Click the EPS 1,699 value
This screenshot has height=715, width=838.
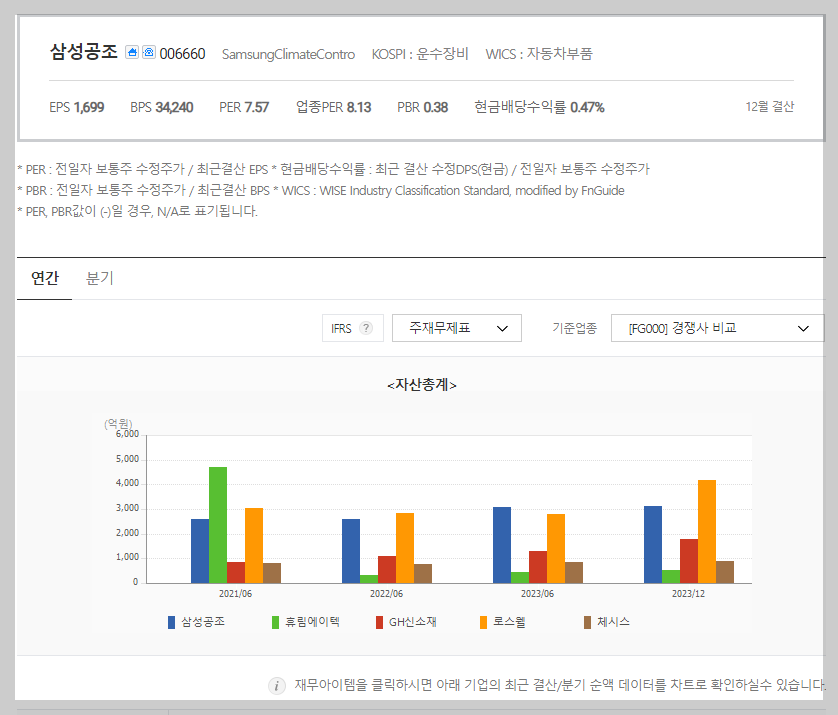tap(76, 107)
